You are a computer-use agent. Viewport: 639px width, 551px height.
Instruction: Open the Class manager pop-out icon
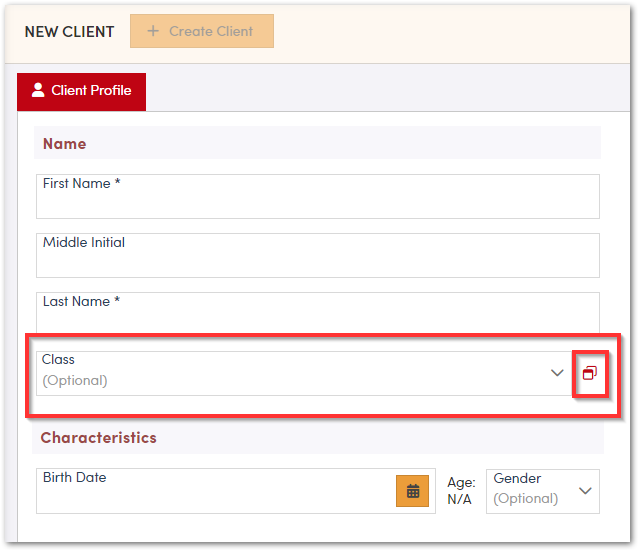tap(589, 373)
